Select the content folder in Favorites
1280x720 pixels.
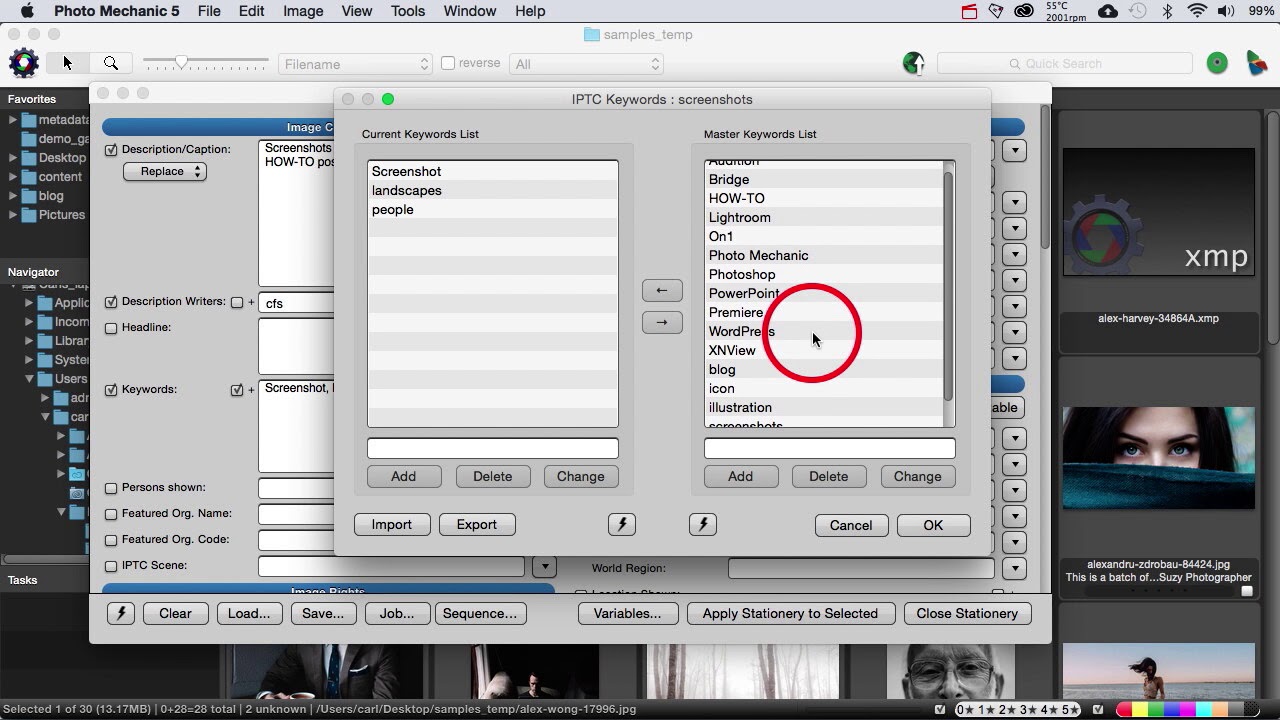click(x=60, y=176)
